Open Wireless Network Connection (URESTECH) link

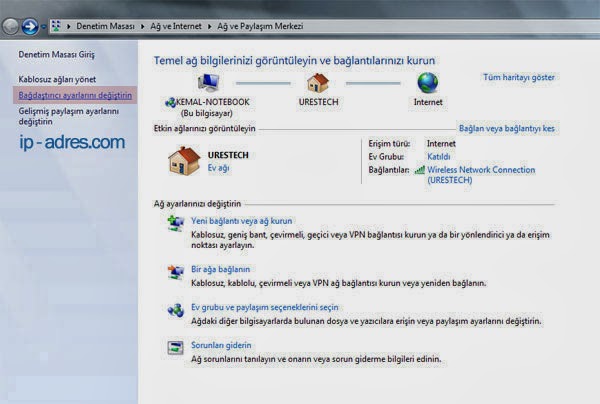pos(481,175)
